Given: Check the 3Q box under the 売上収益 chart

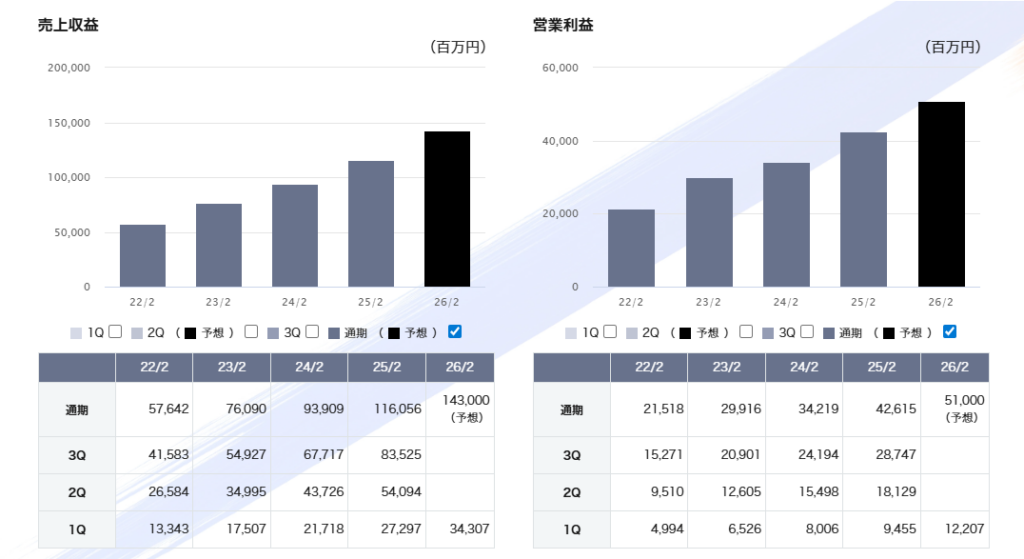Looking at the screenshot, I should pyautogui.click(x=312, y=332).
